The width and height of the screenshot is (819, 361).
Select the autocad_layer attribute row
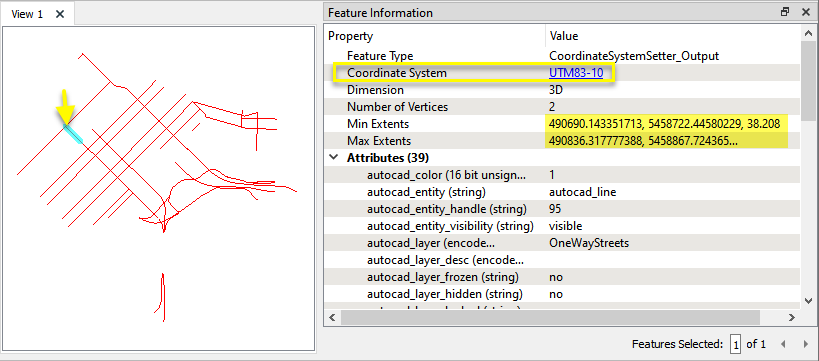(x=563, y=243)
